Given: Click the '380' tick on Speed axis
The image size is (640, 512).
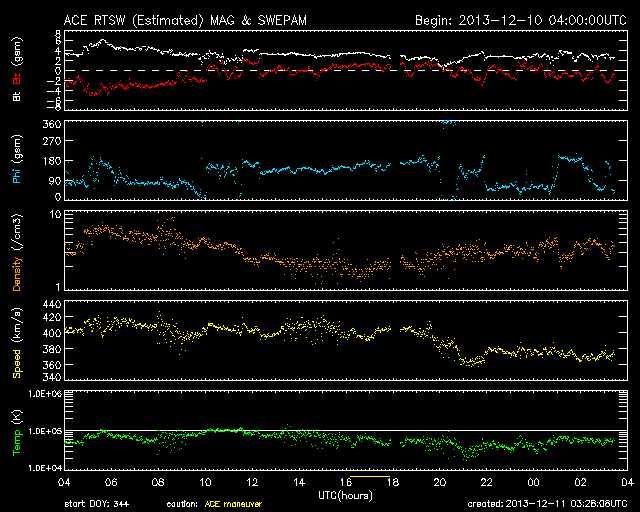Looking at the screenshot, I should coord(52,349).
